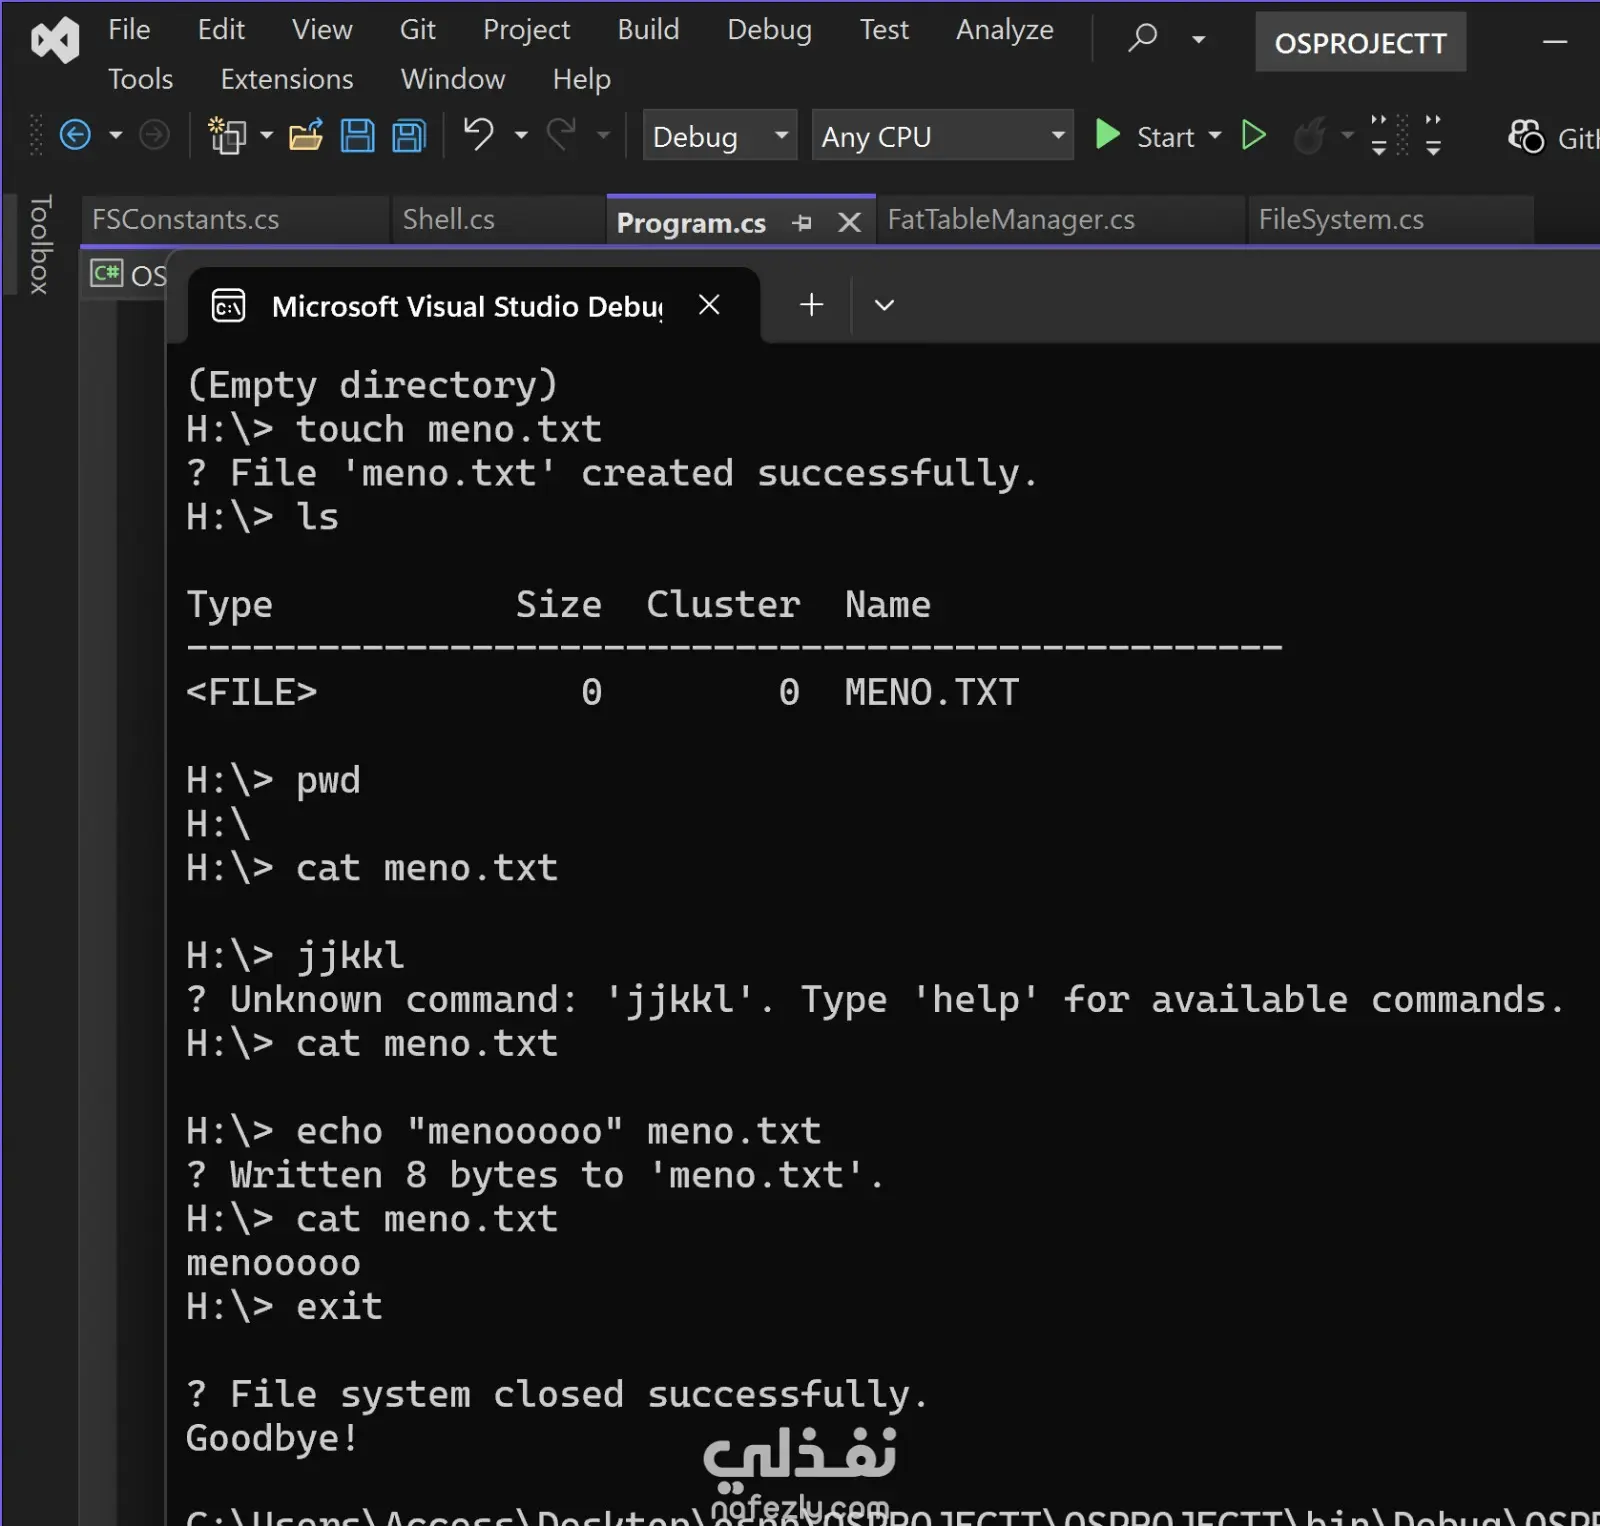Click the New Item toolbar icon
The width and height of the screenshot is (1600, 1526).
tap(227, 135)
